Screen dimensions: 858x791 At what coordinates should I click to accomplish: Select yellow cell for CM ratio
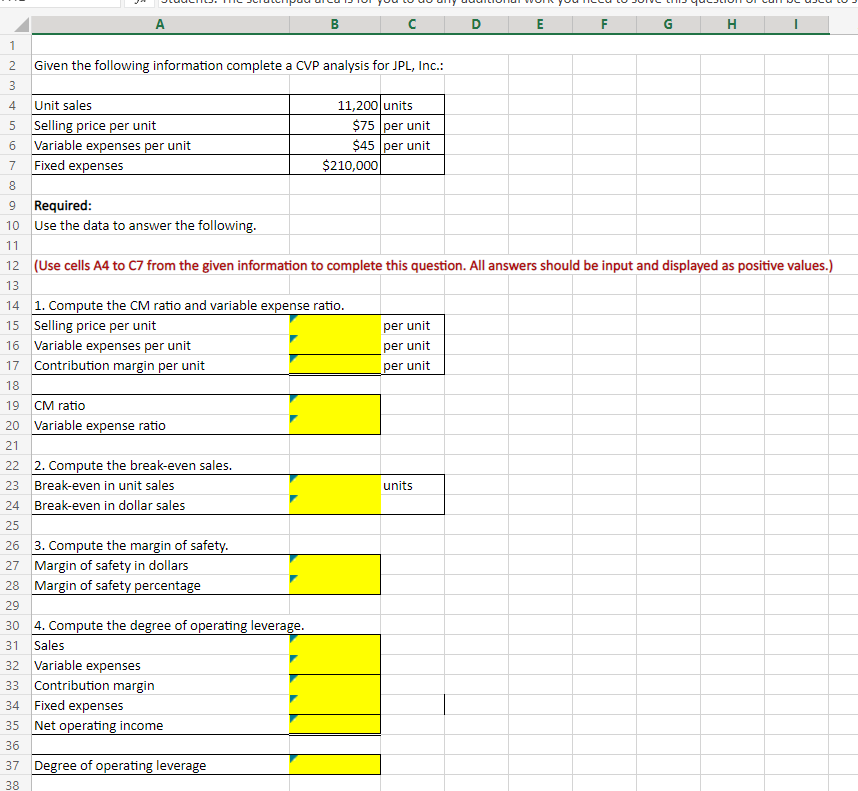pos(335,405)
